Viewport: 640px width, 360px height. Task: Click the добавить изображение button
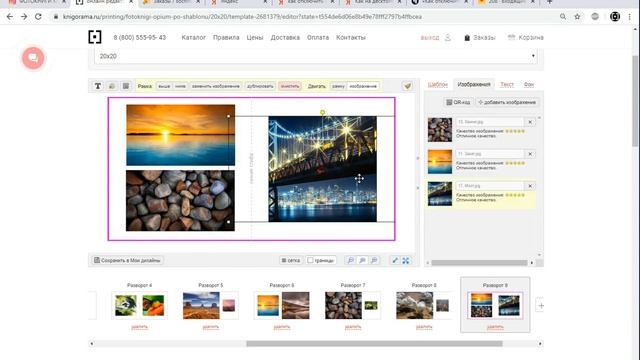(x=507, y=102)
